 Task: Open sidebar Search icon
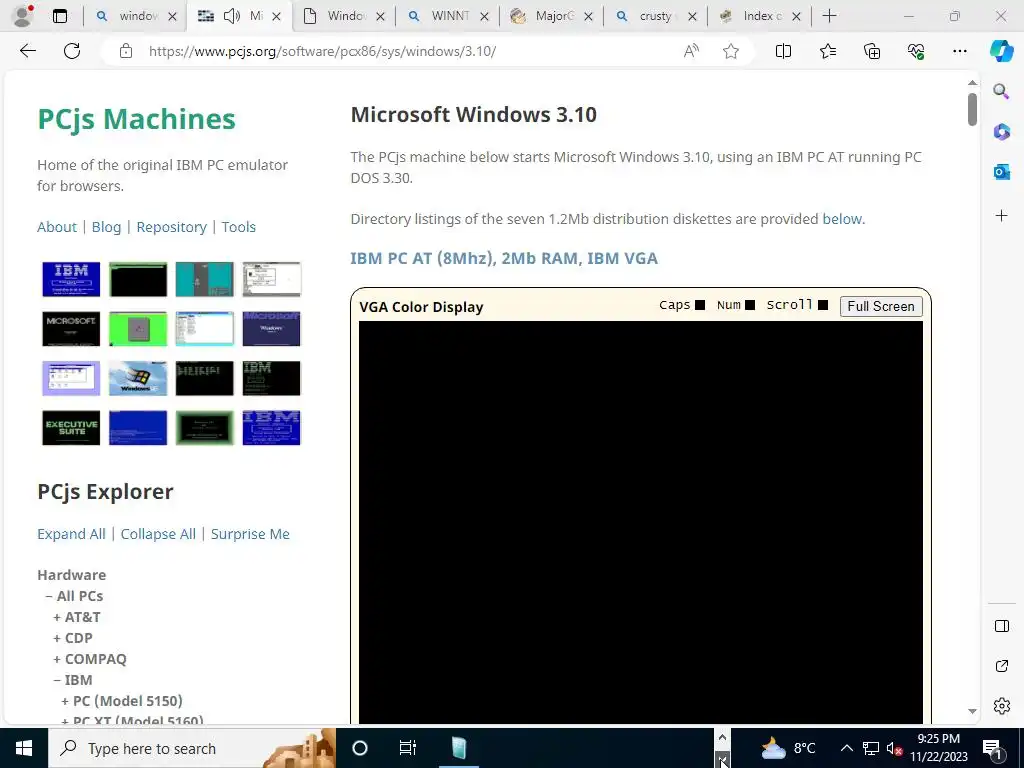tap(1001, 91)
